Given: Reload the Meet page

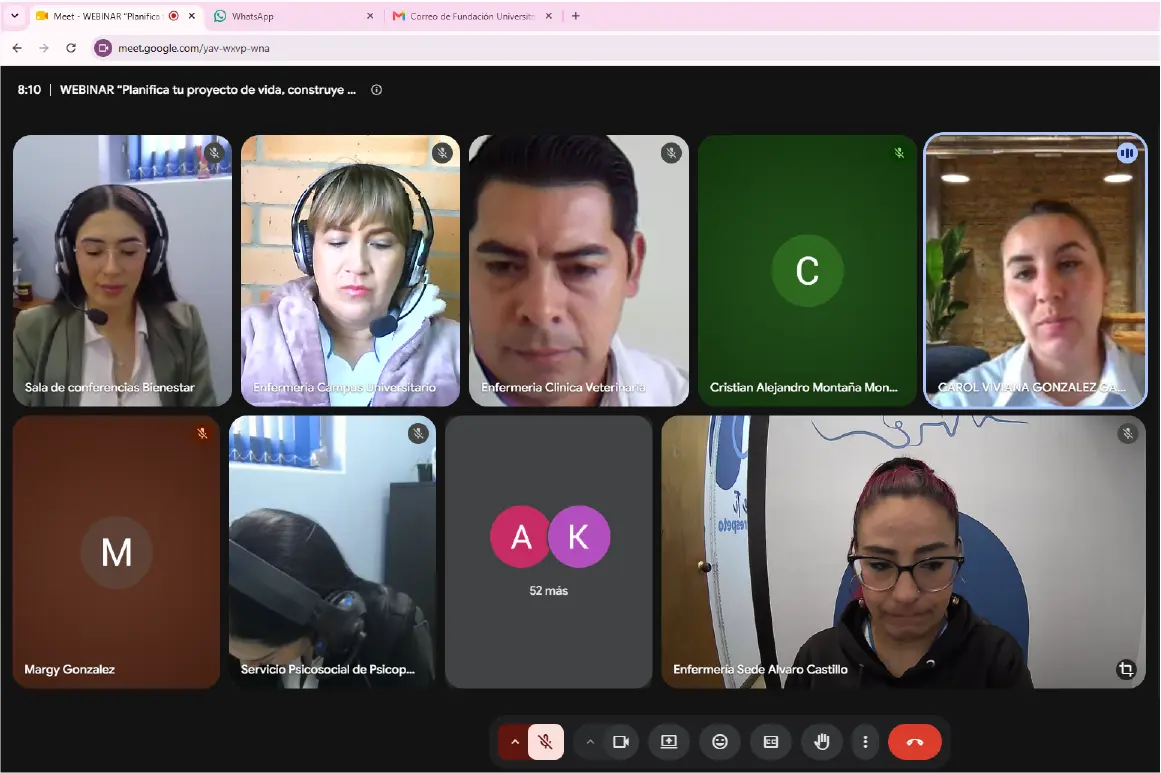Looking at the screenshot, I should point(71,48).
